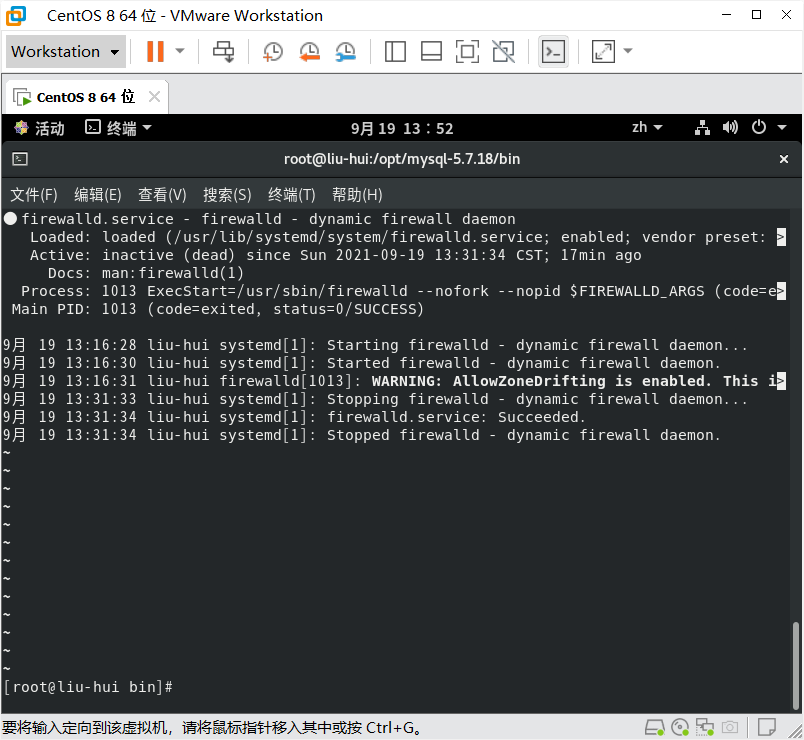Open the 活动 activities overview
The width and height of the screenshot is (804, 740).
39,128
